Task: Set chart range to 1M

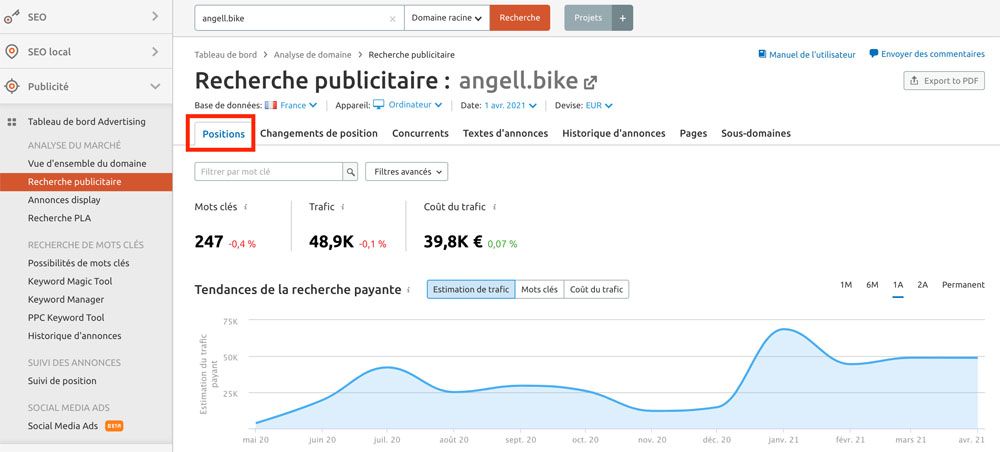Action: [x=846, y=285]
